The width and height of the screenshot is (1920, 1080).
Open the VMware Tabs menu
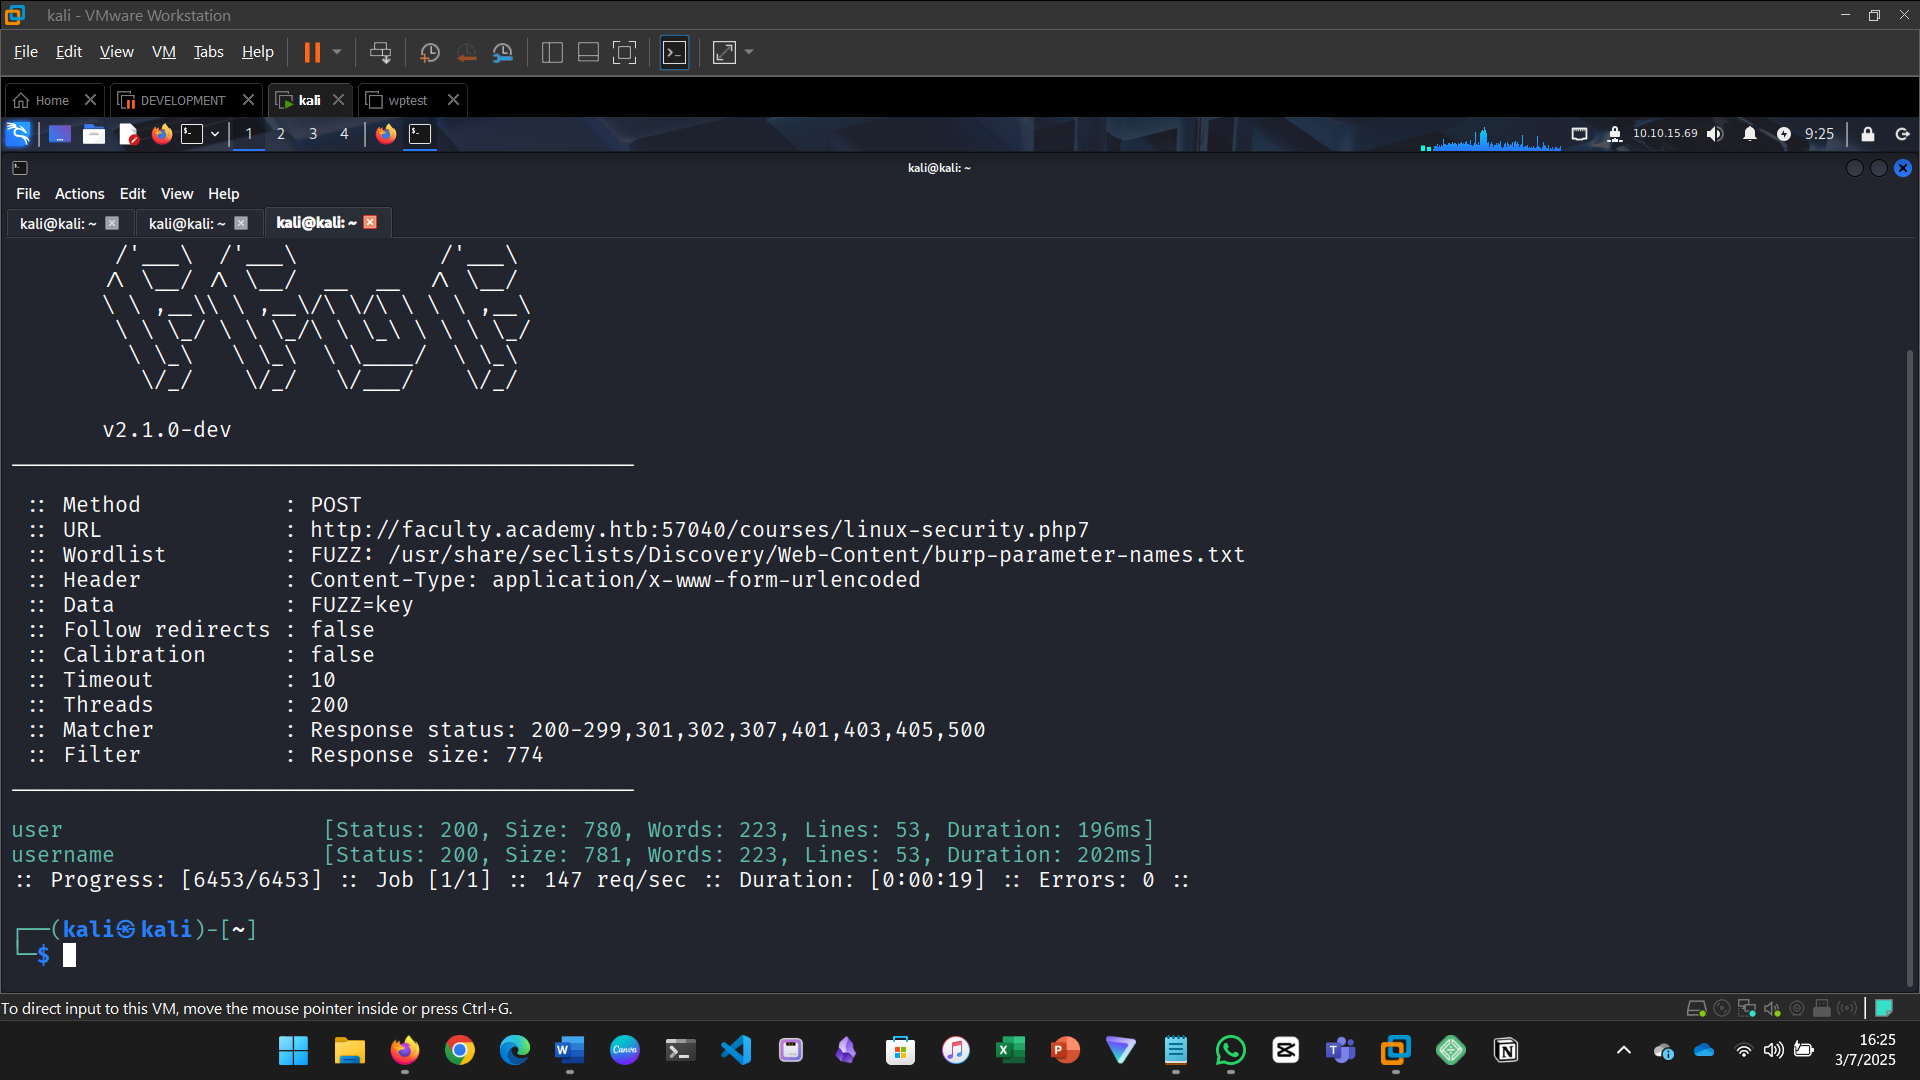pyautogui.click(x=208, y=52)
